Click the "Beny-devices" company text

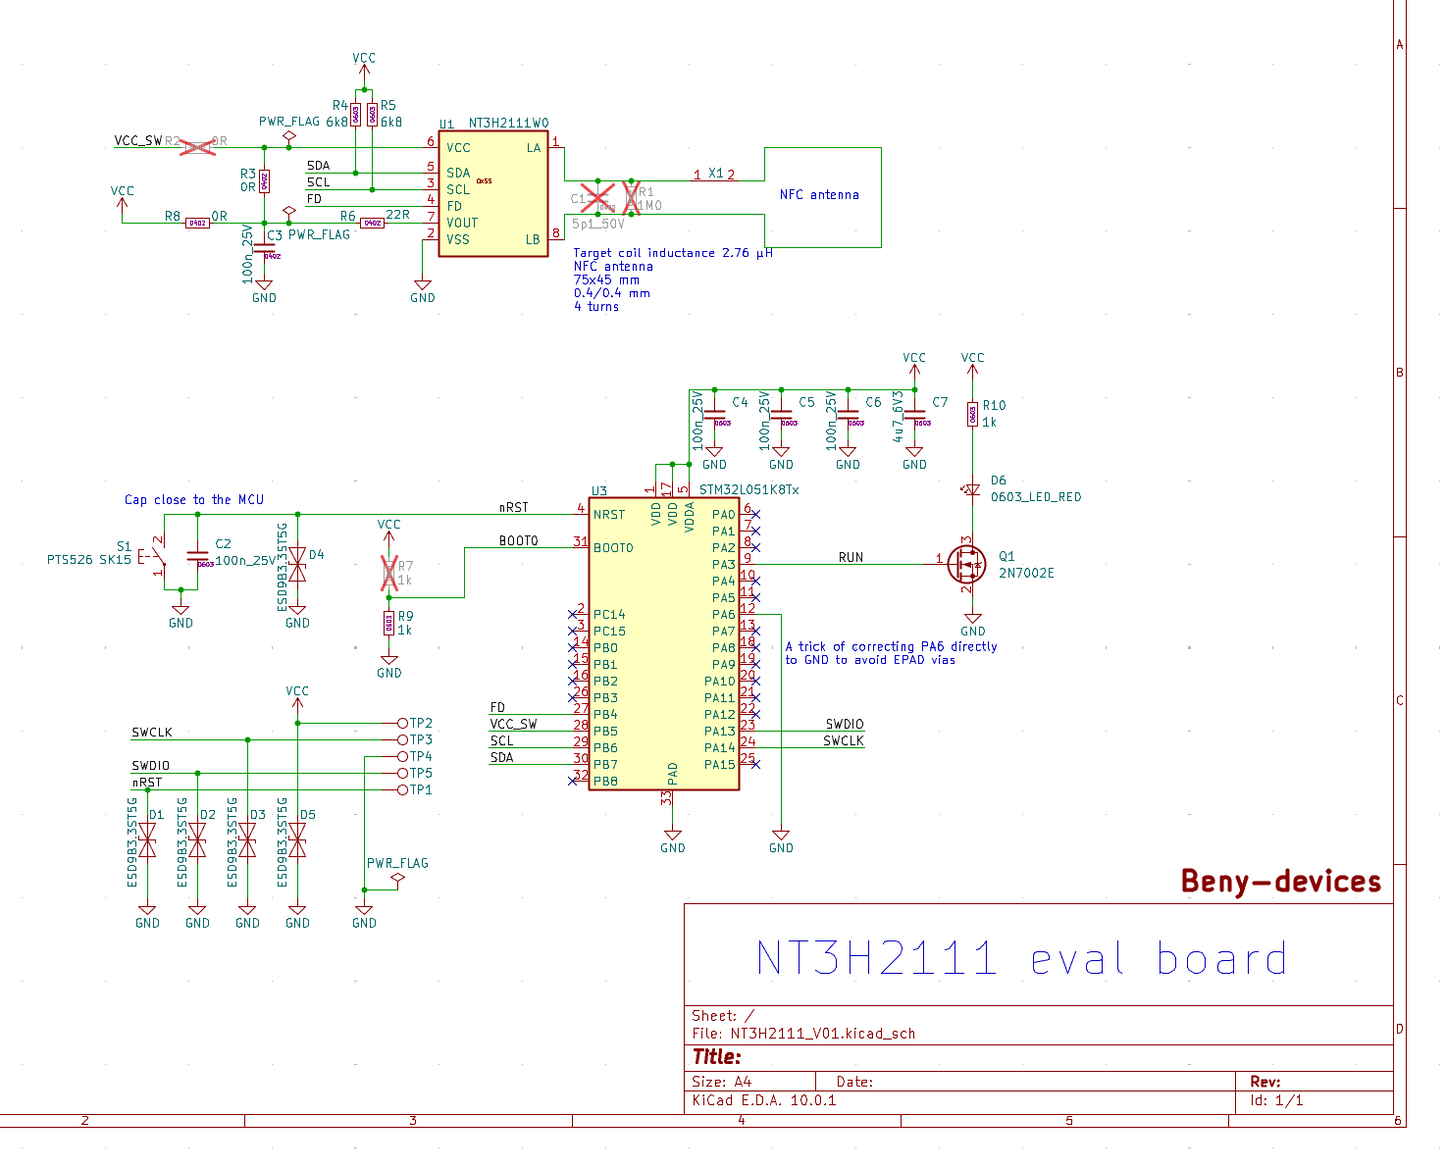pos(1281,881)
